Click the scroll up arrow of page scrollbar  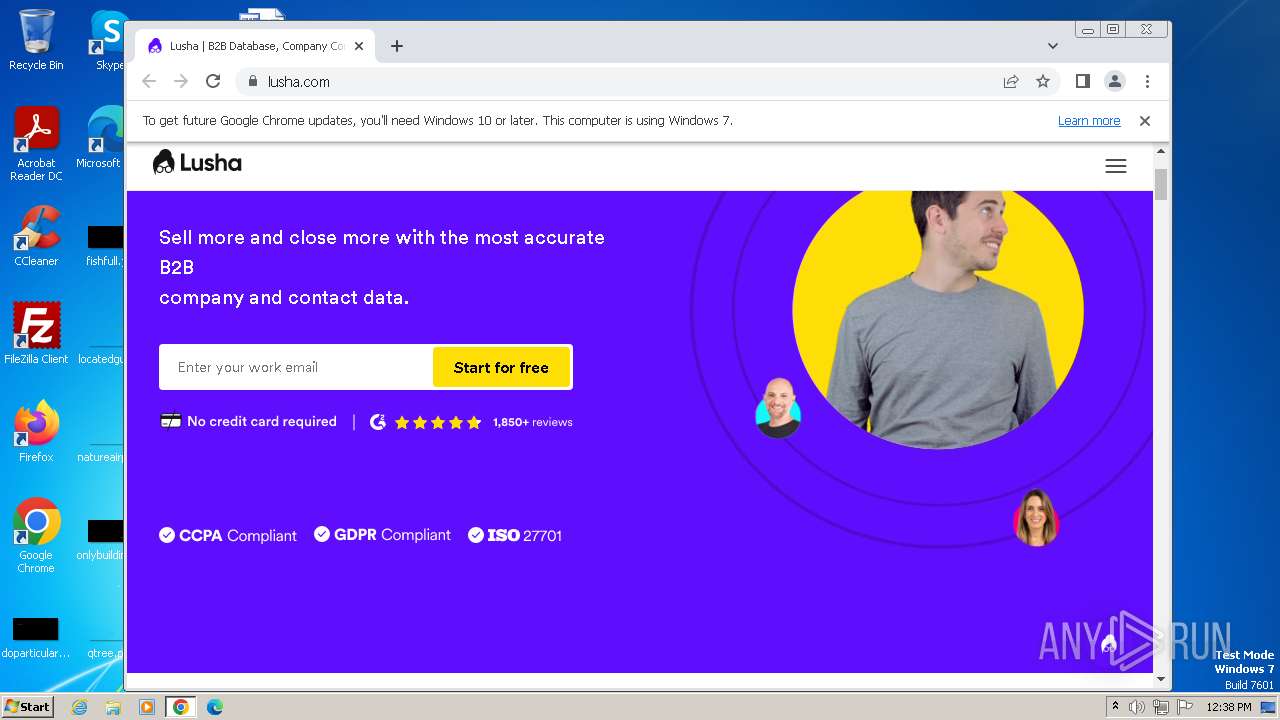1161,152
